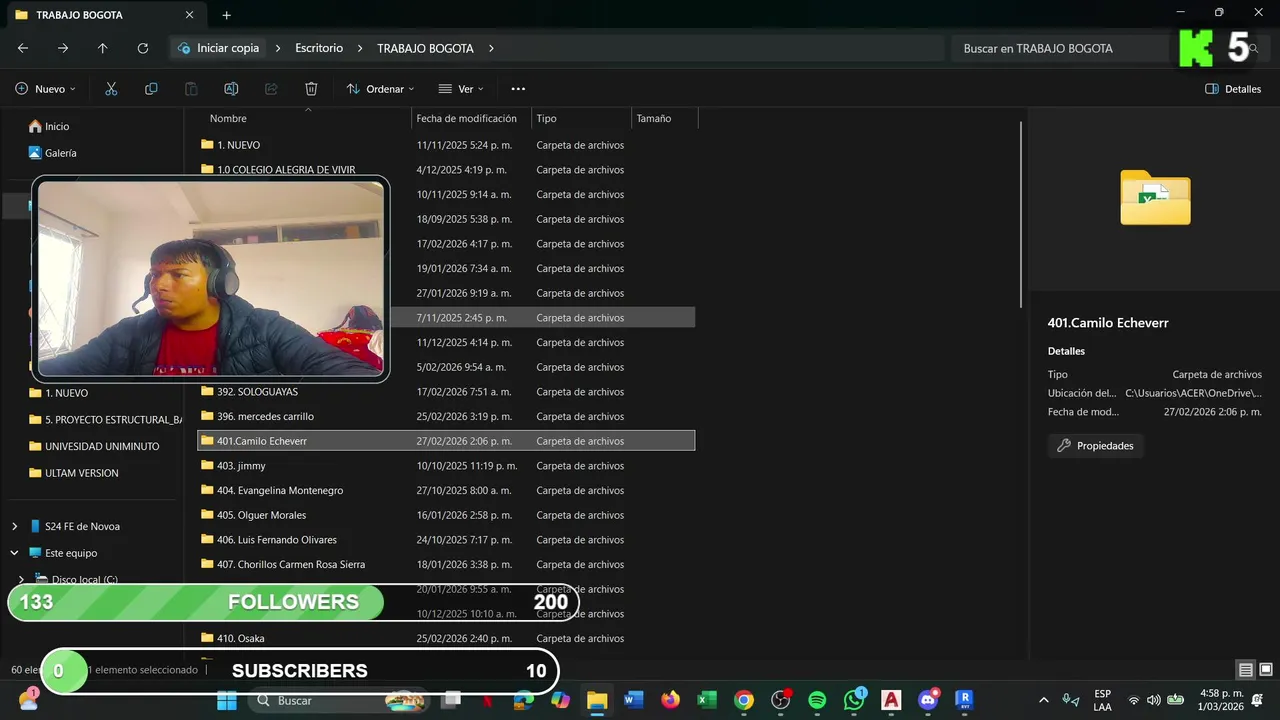Viewport: 1280px width, 720px height.
Task: Open AutoCAD from the taskbar
Action: [x=891, y=700]
